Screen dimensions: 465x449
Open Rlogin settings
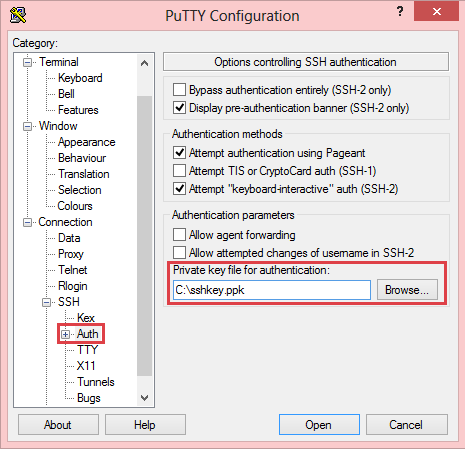tap(73, 286)
